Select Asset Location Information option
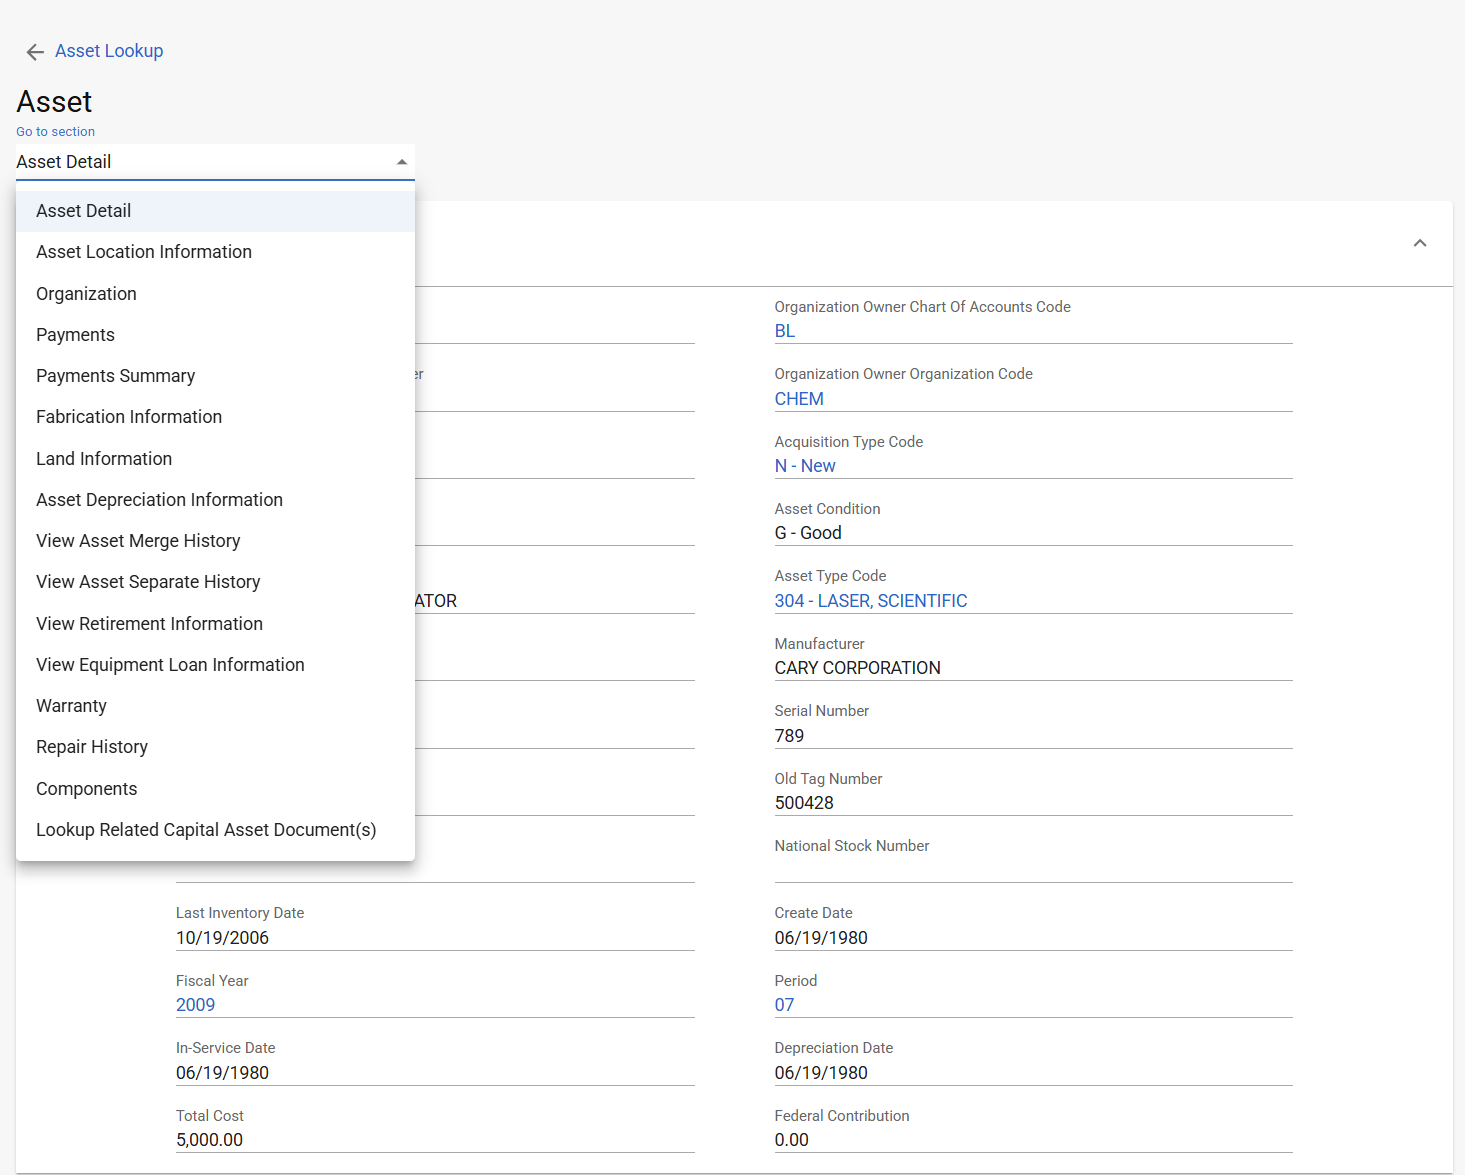Viewport: 1465px width, 1175px height. (144, 252)
